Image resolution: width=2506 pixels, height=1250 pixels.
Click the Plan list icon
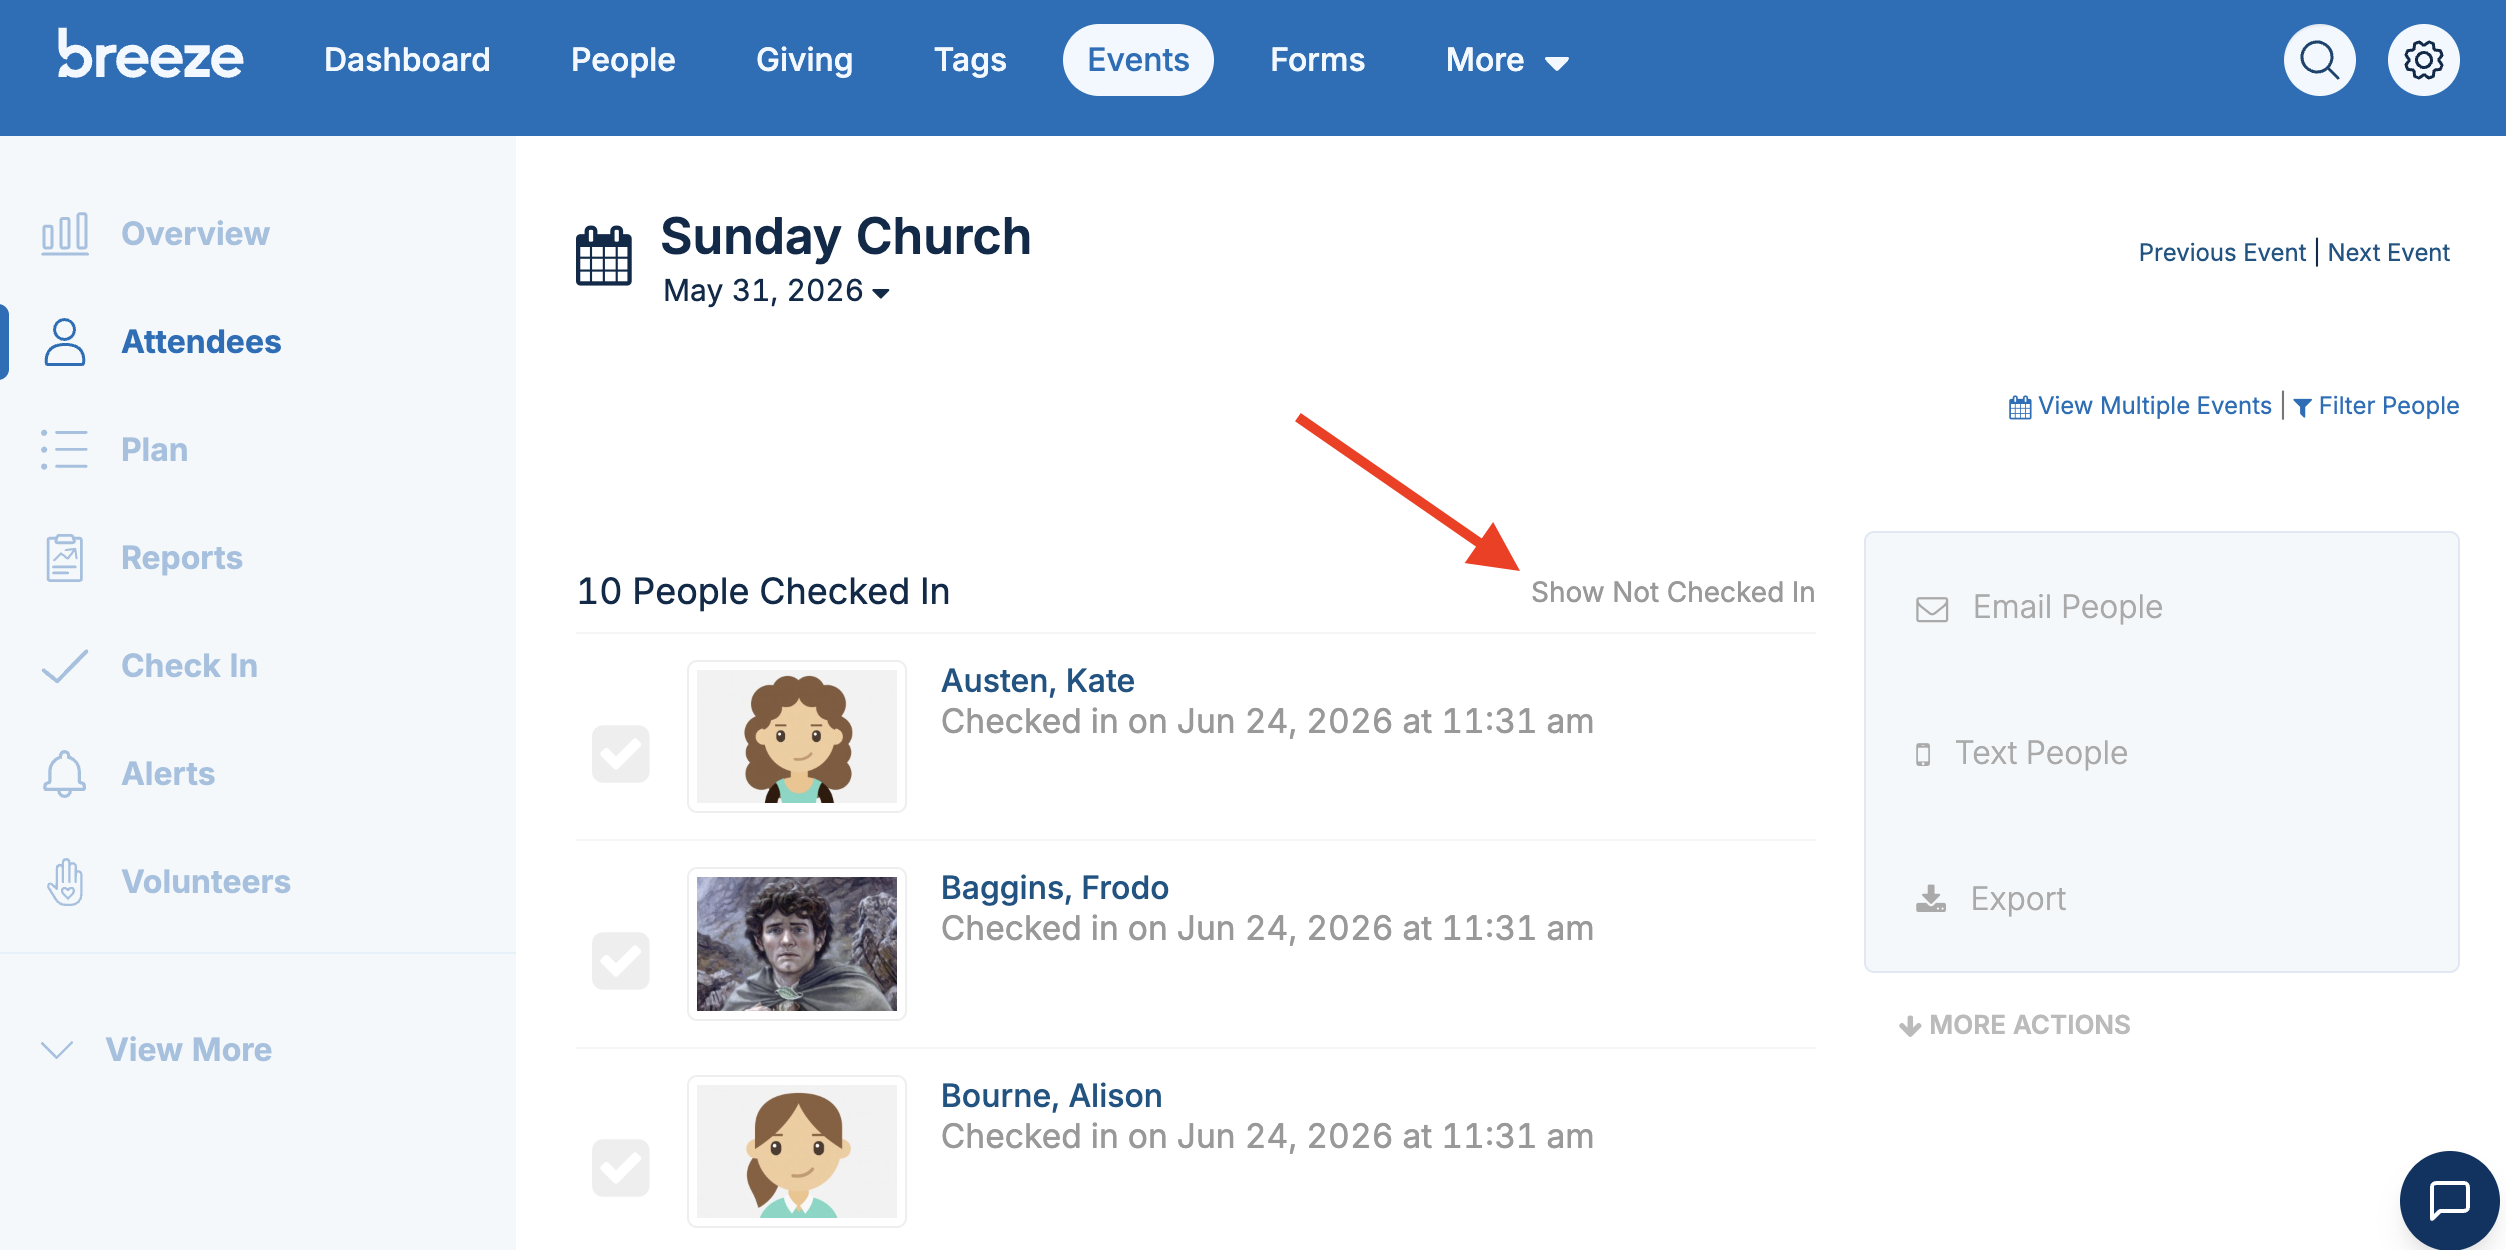tap(65, 450)
